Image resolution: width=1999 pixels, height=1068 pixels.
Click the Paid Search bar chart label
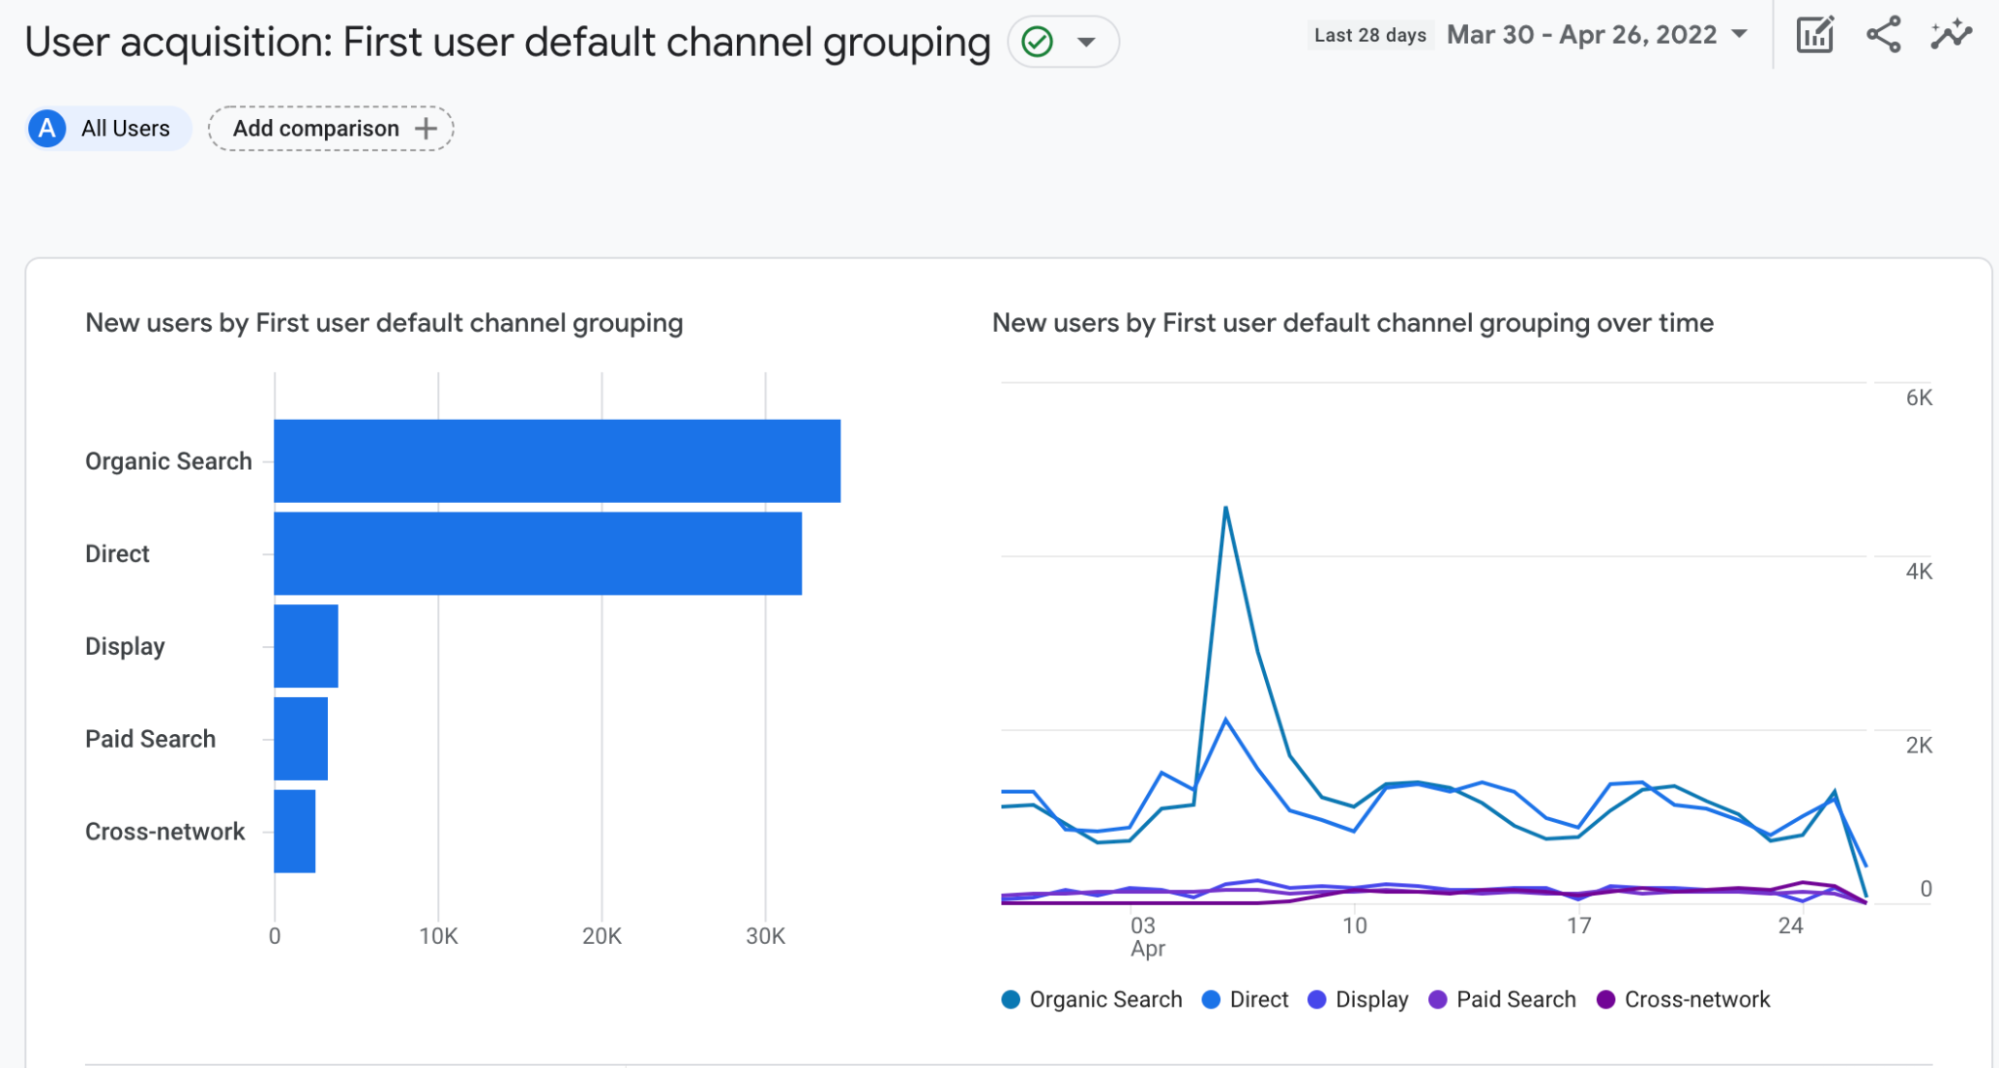point(150,739)
